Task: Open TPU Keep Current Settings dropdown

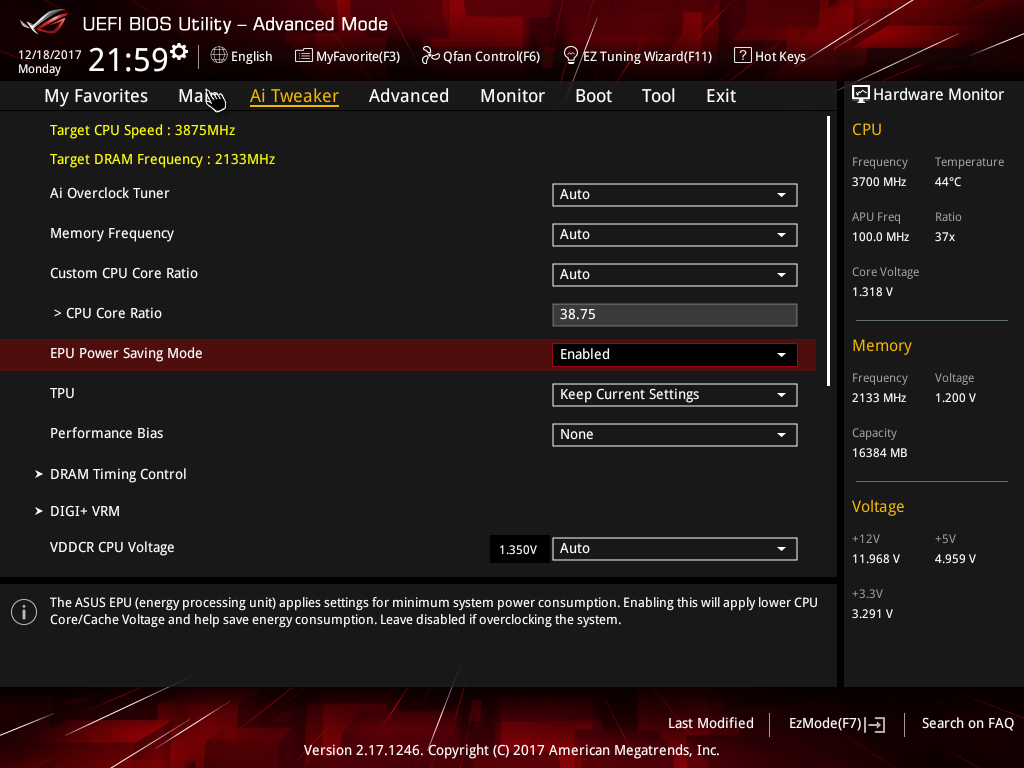Action: coord(675,394)
